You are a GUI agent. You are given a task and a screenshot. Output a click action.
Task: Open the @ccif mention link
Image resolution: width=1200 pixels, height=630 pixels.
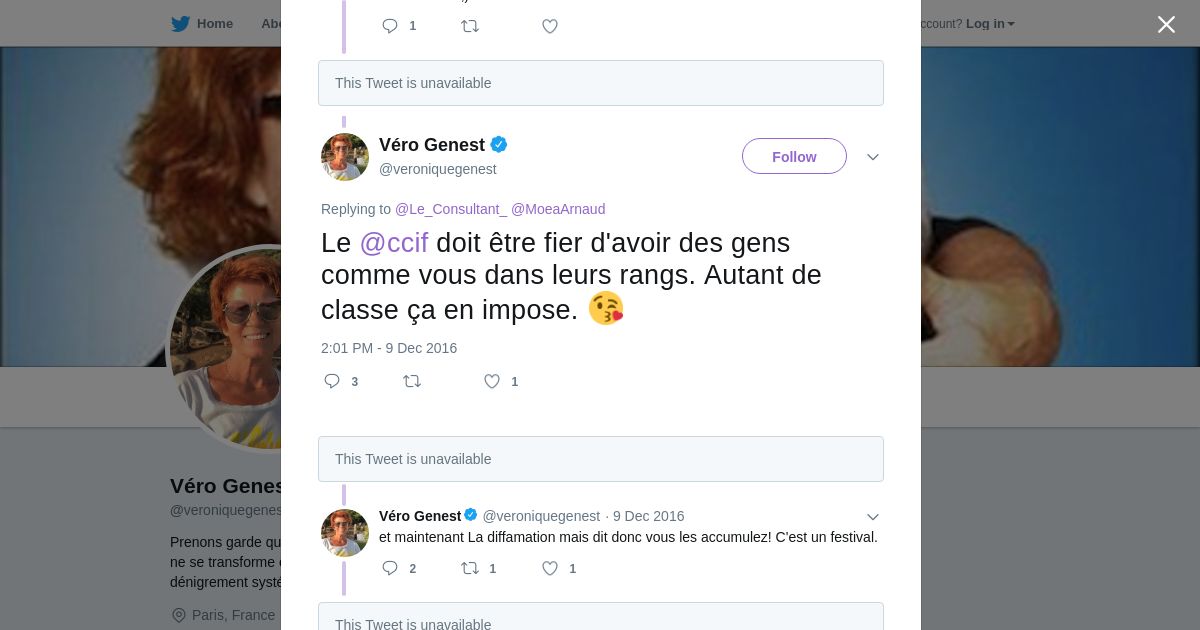pyautogui.click(x=394, y=243)
